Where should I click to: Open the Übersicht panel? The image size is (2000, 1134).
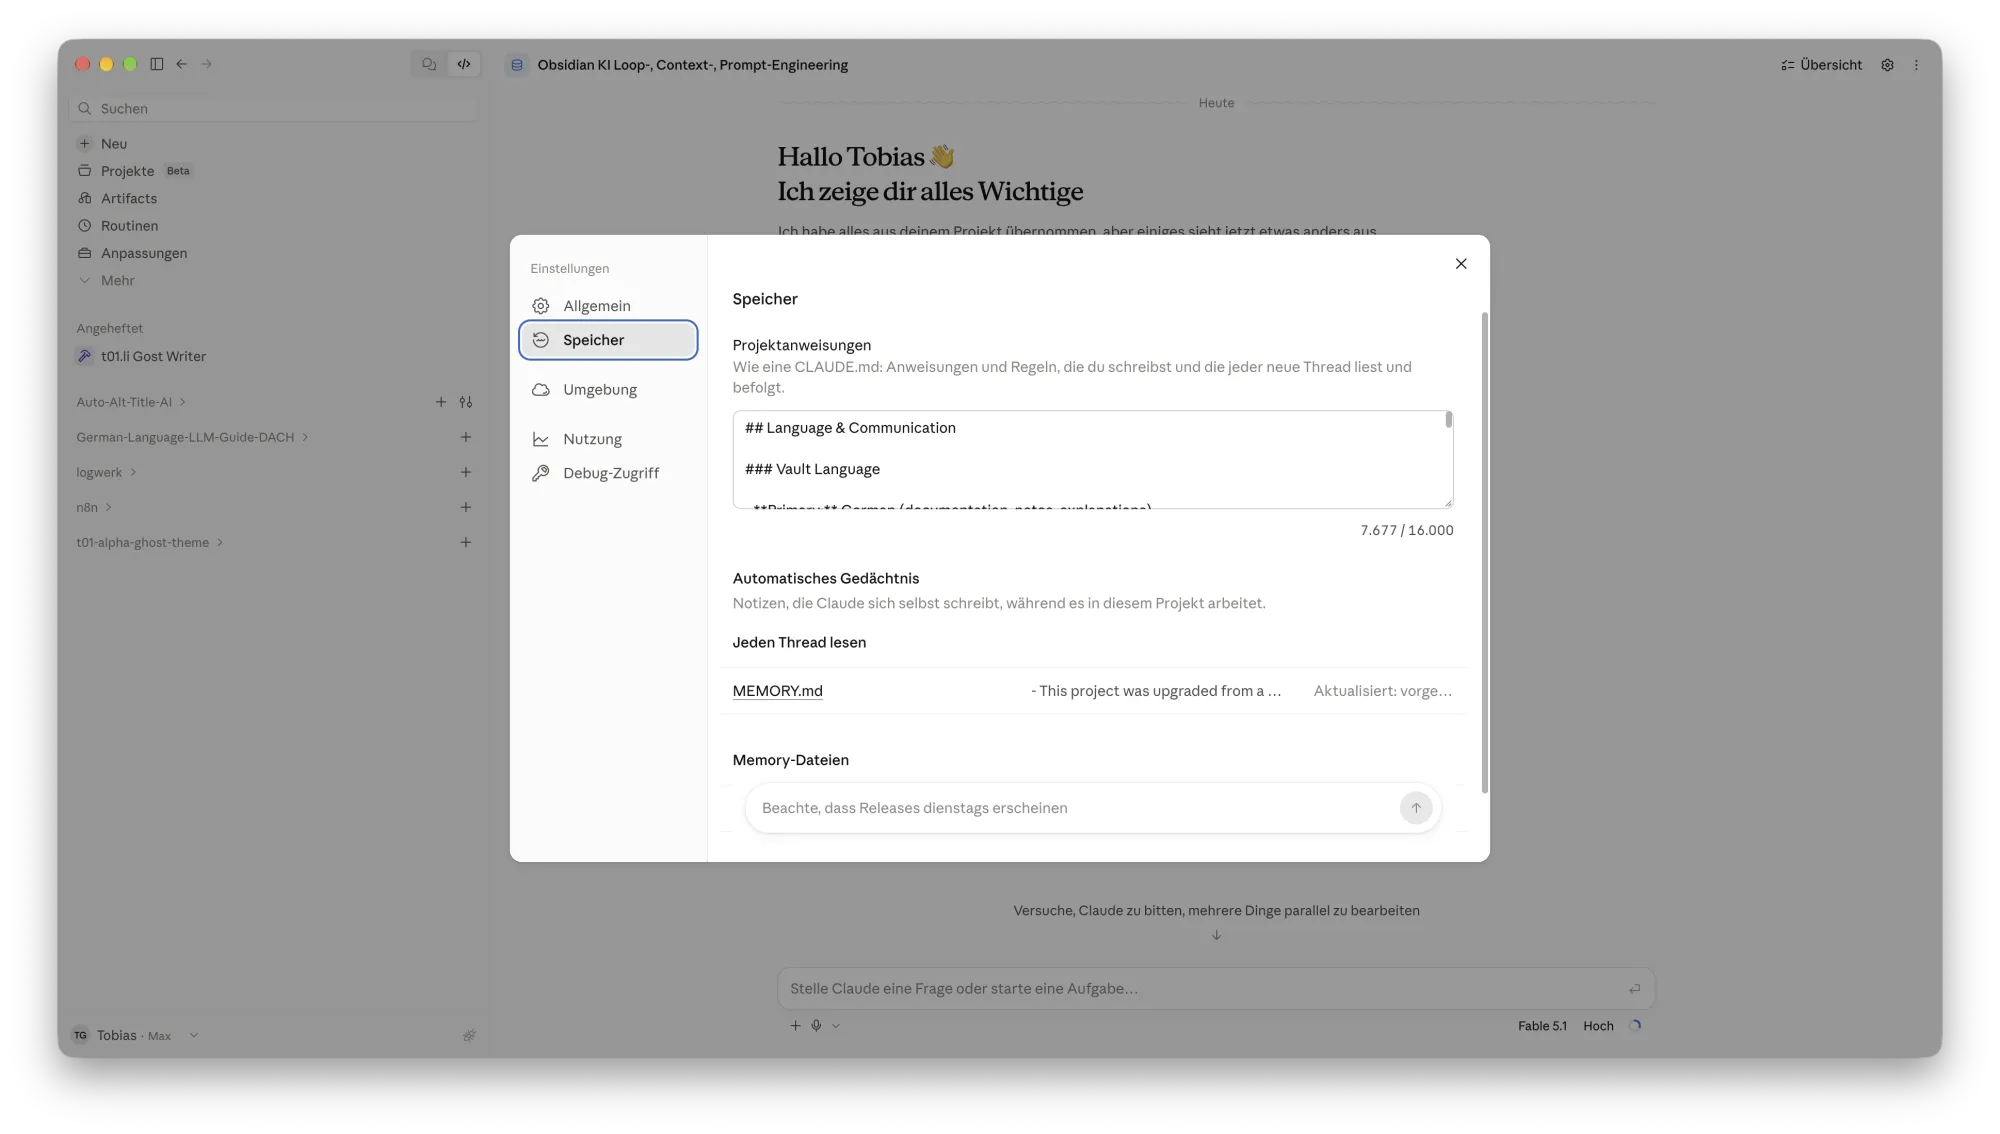tap(1821, 65)
